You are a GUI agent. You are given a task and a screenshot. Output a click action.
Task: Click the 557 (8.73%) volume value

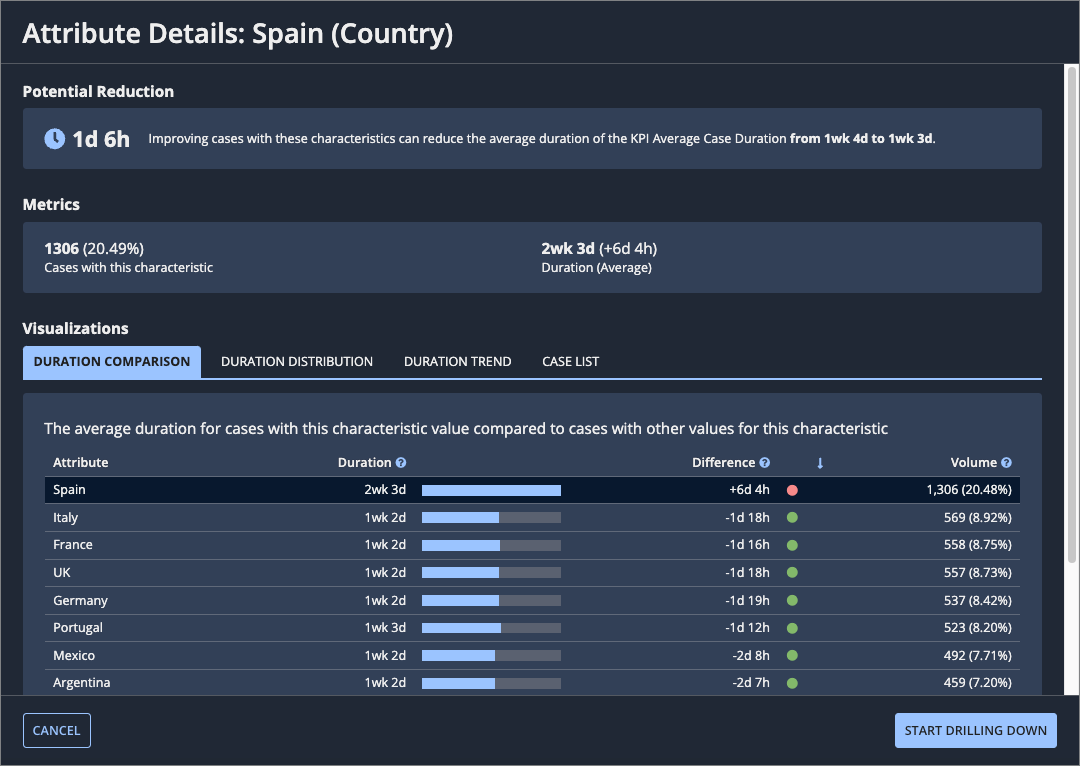click(x=977, y=572)
